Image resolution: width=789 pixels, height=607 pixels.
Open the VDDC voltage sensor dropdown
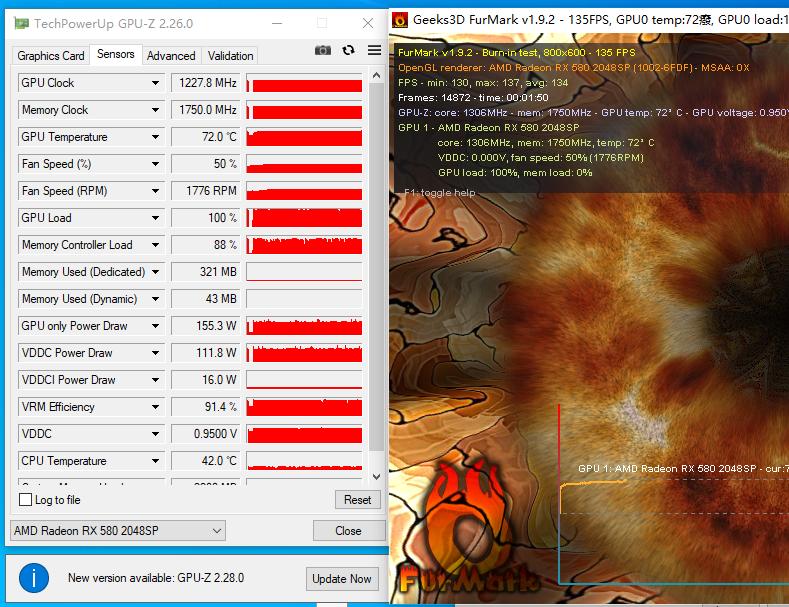(x=155, y=434)
